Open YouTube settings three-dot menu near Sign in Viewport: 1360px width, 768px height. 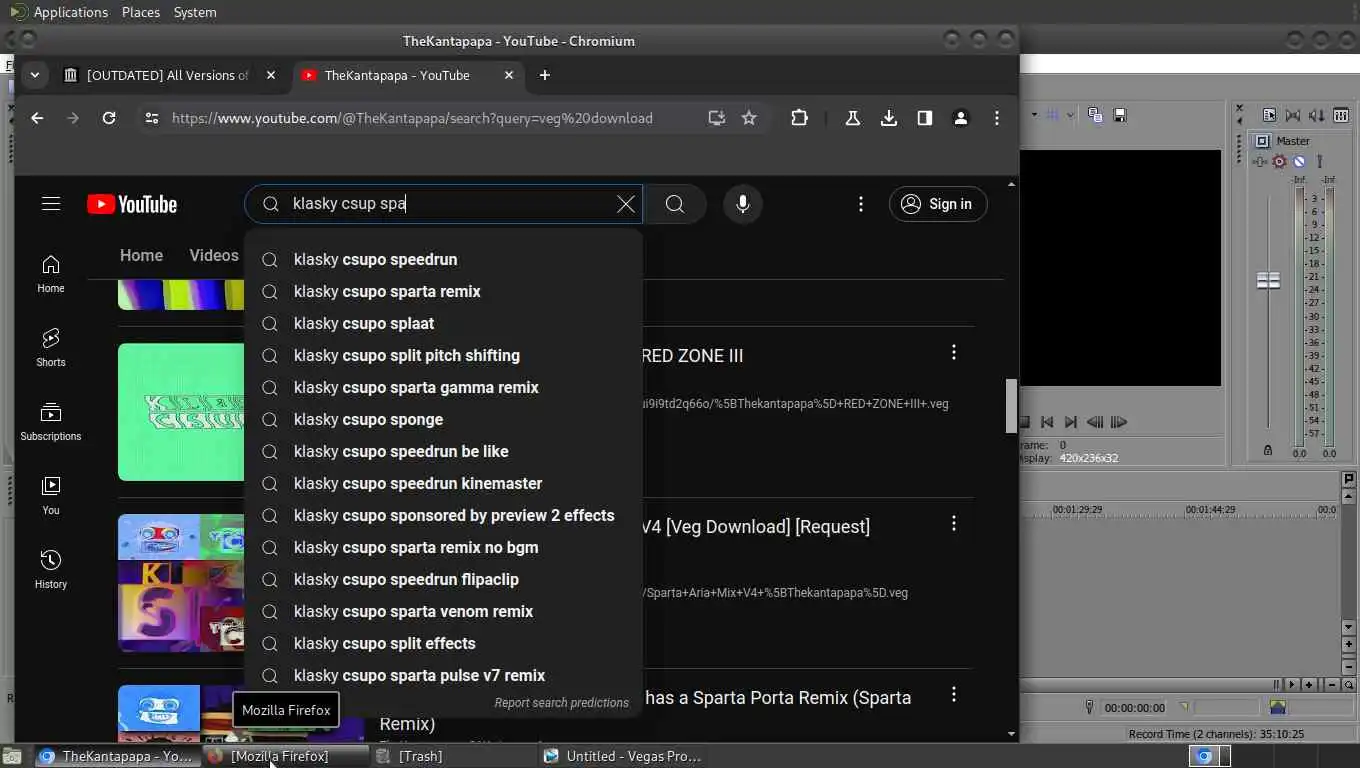861,204
